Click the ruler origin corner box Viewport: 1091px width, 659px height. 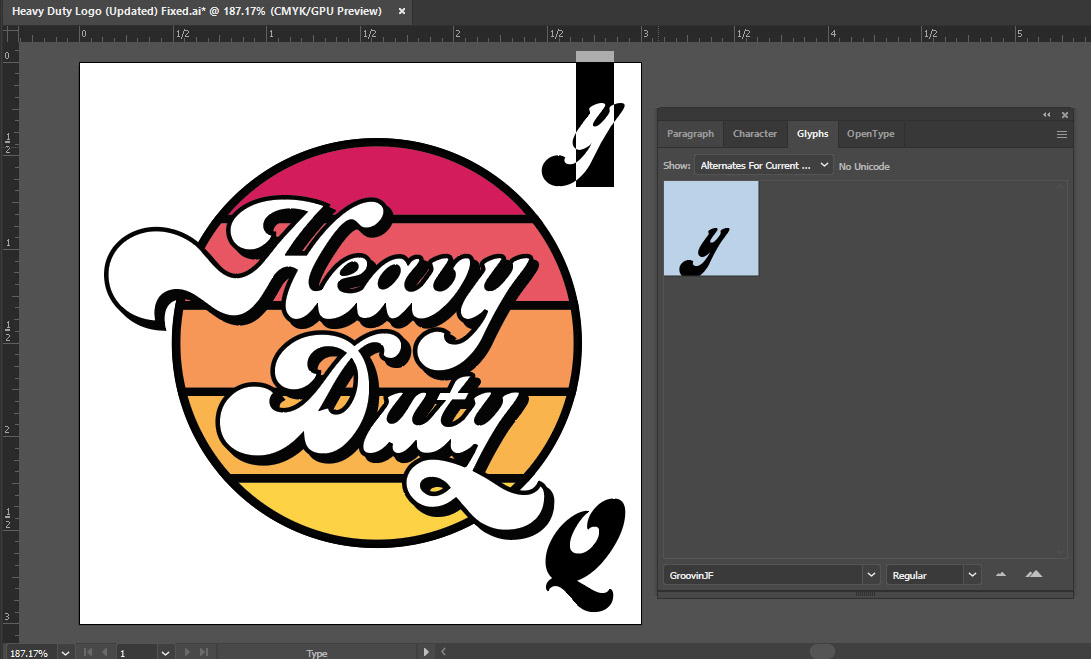tap(10, 34)
